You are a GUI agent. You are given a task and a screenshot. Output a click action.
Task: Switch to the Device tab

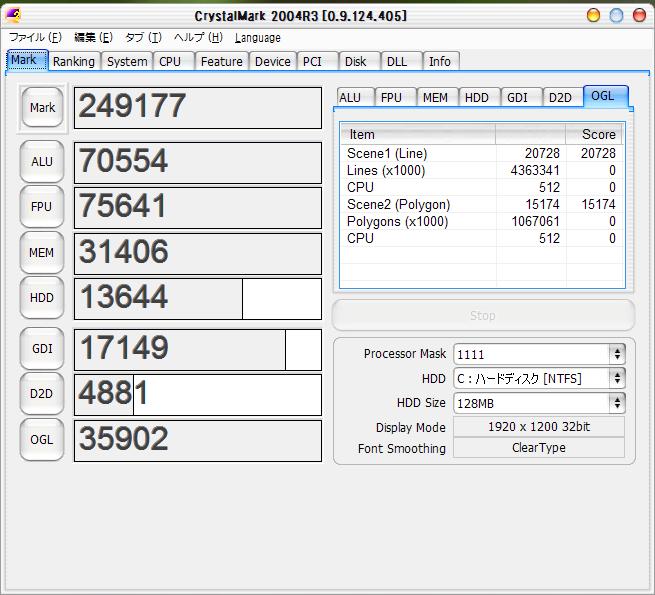(x=272, y=61)
